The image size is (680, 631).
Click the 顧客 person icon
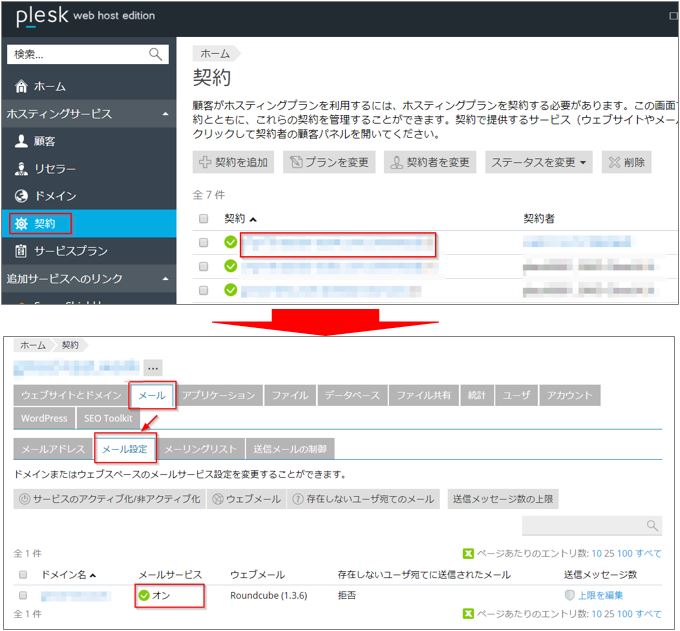21,141
